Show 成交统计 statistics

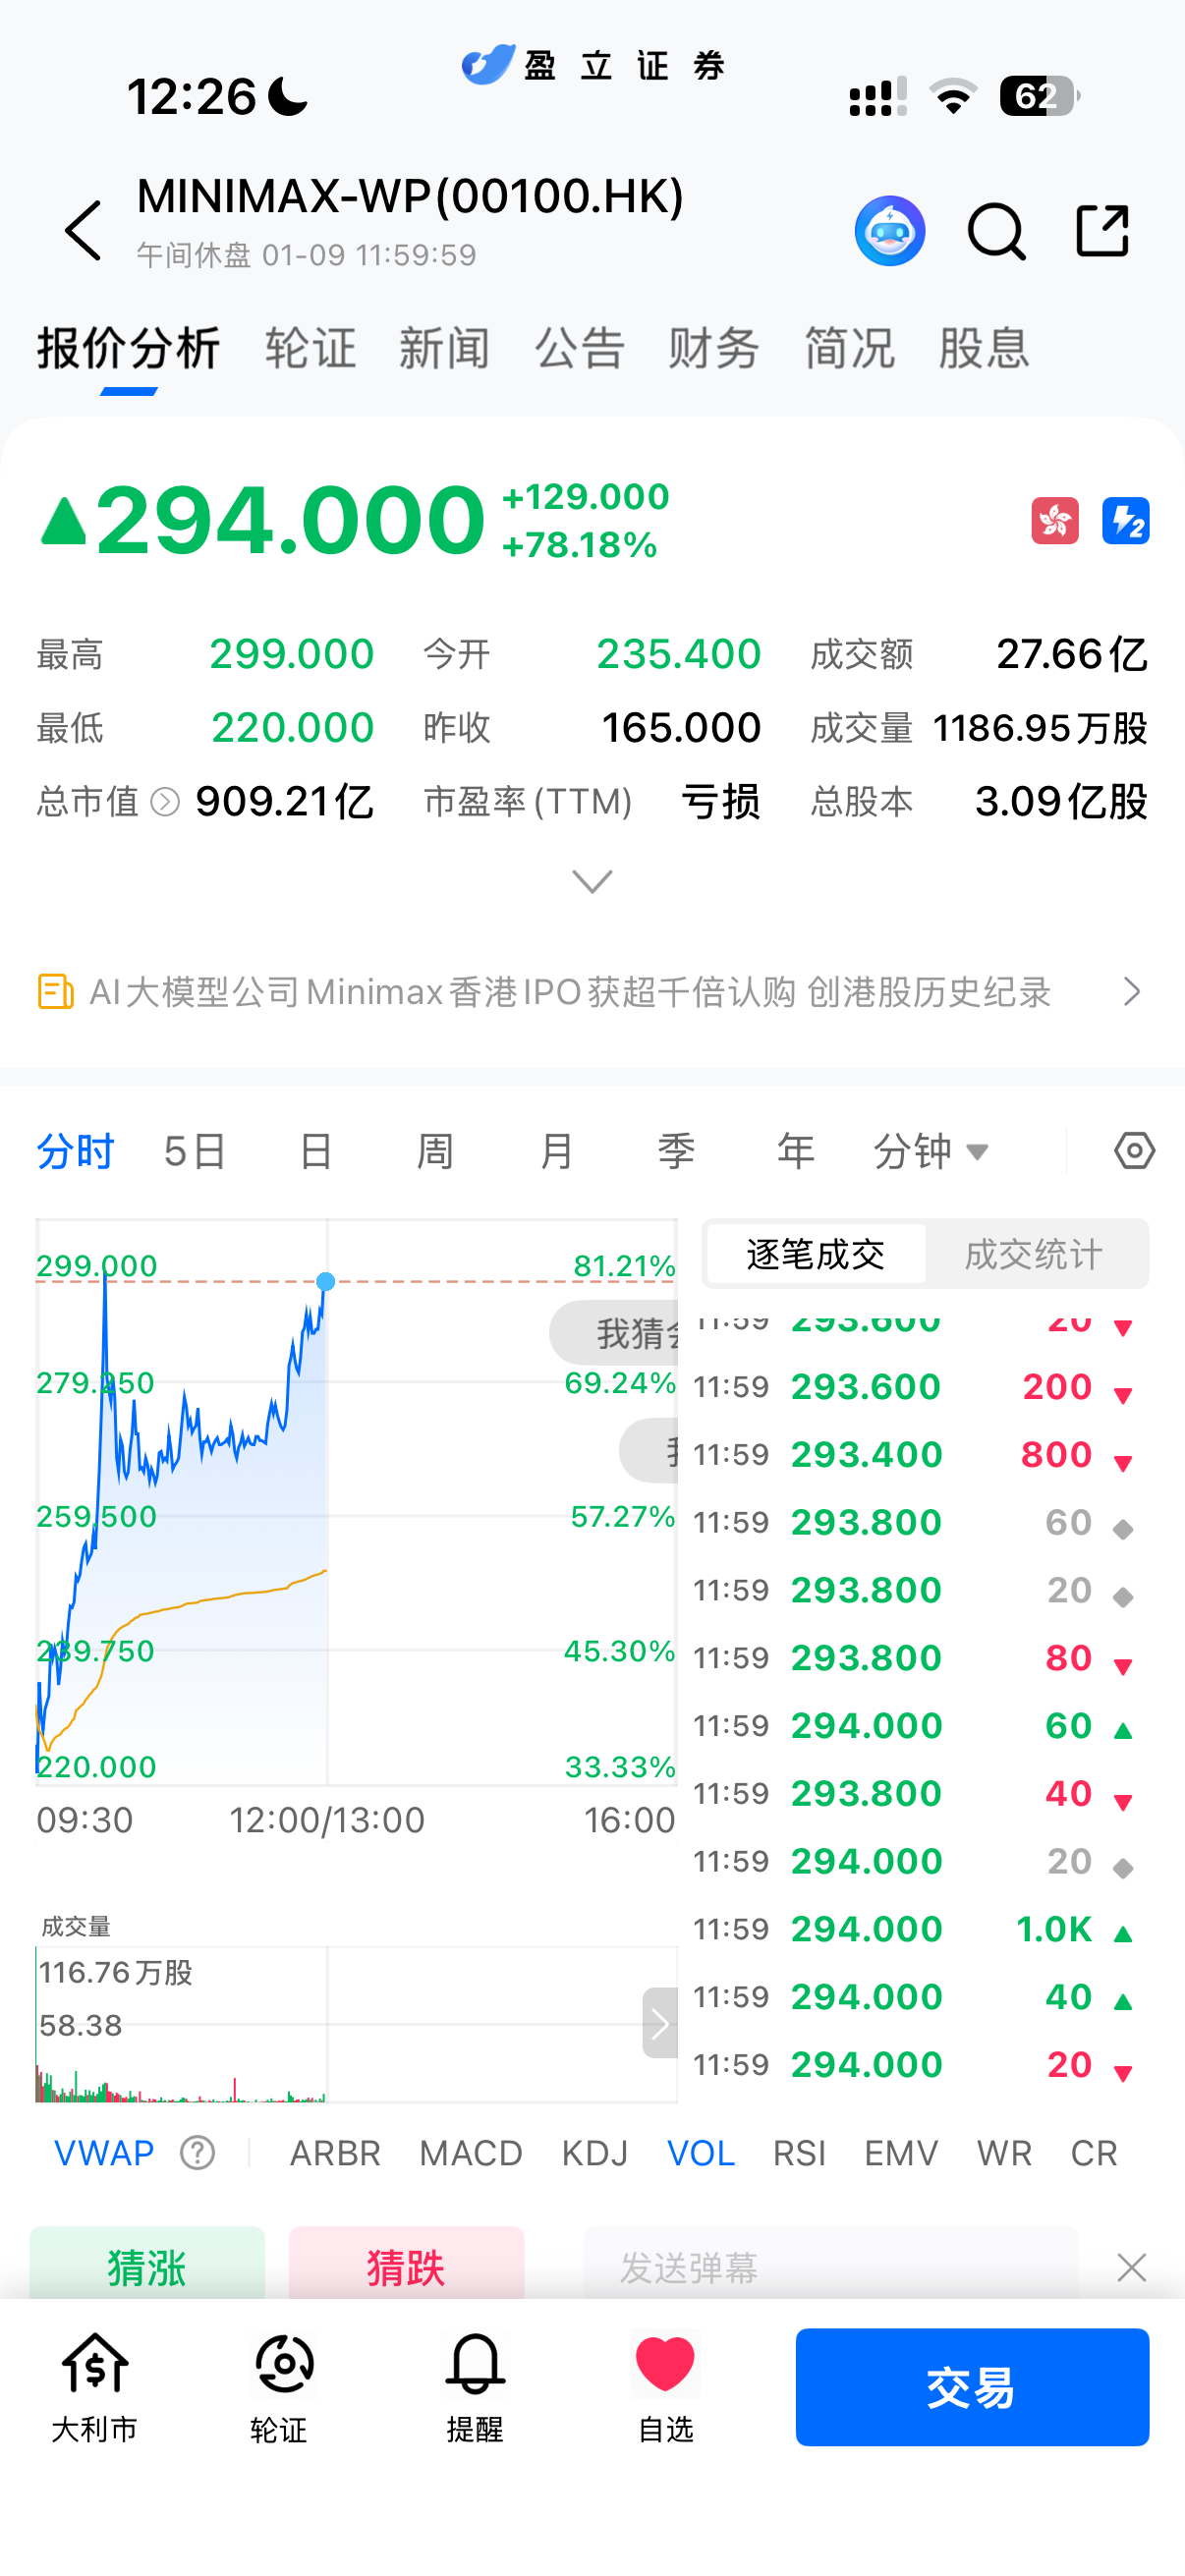(1034, 1254)
